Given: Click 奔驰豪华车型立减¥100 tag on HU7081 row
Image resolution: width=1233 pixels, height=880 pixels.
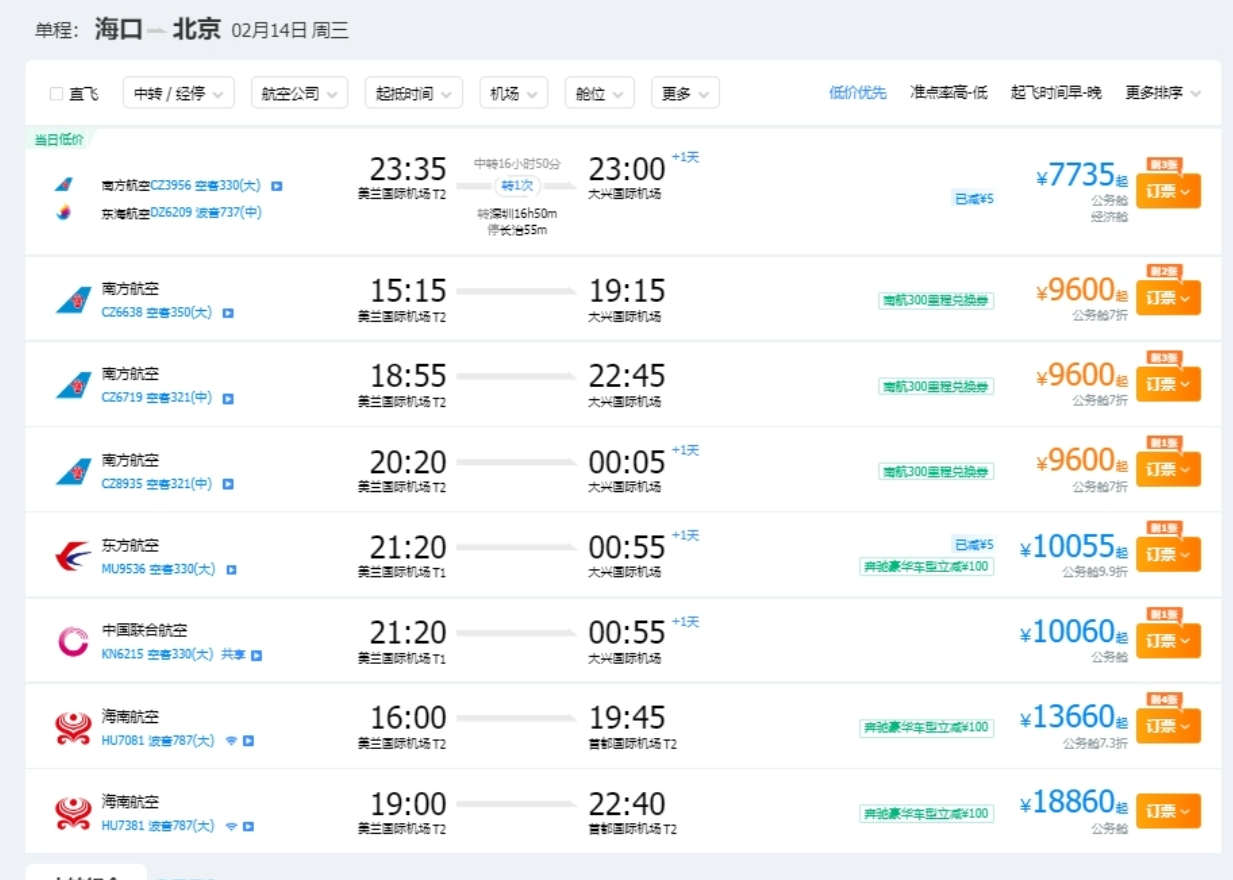Looking at the screenshot, I should 926,728.
